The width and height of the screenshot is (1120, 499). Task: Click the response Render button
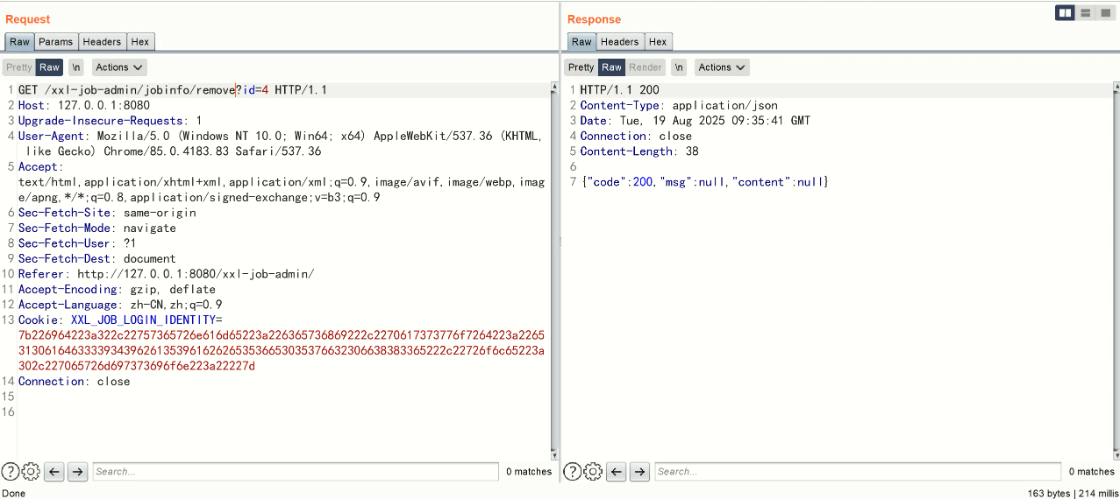(646, 67)
